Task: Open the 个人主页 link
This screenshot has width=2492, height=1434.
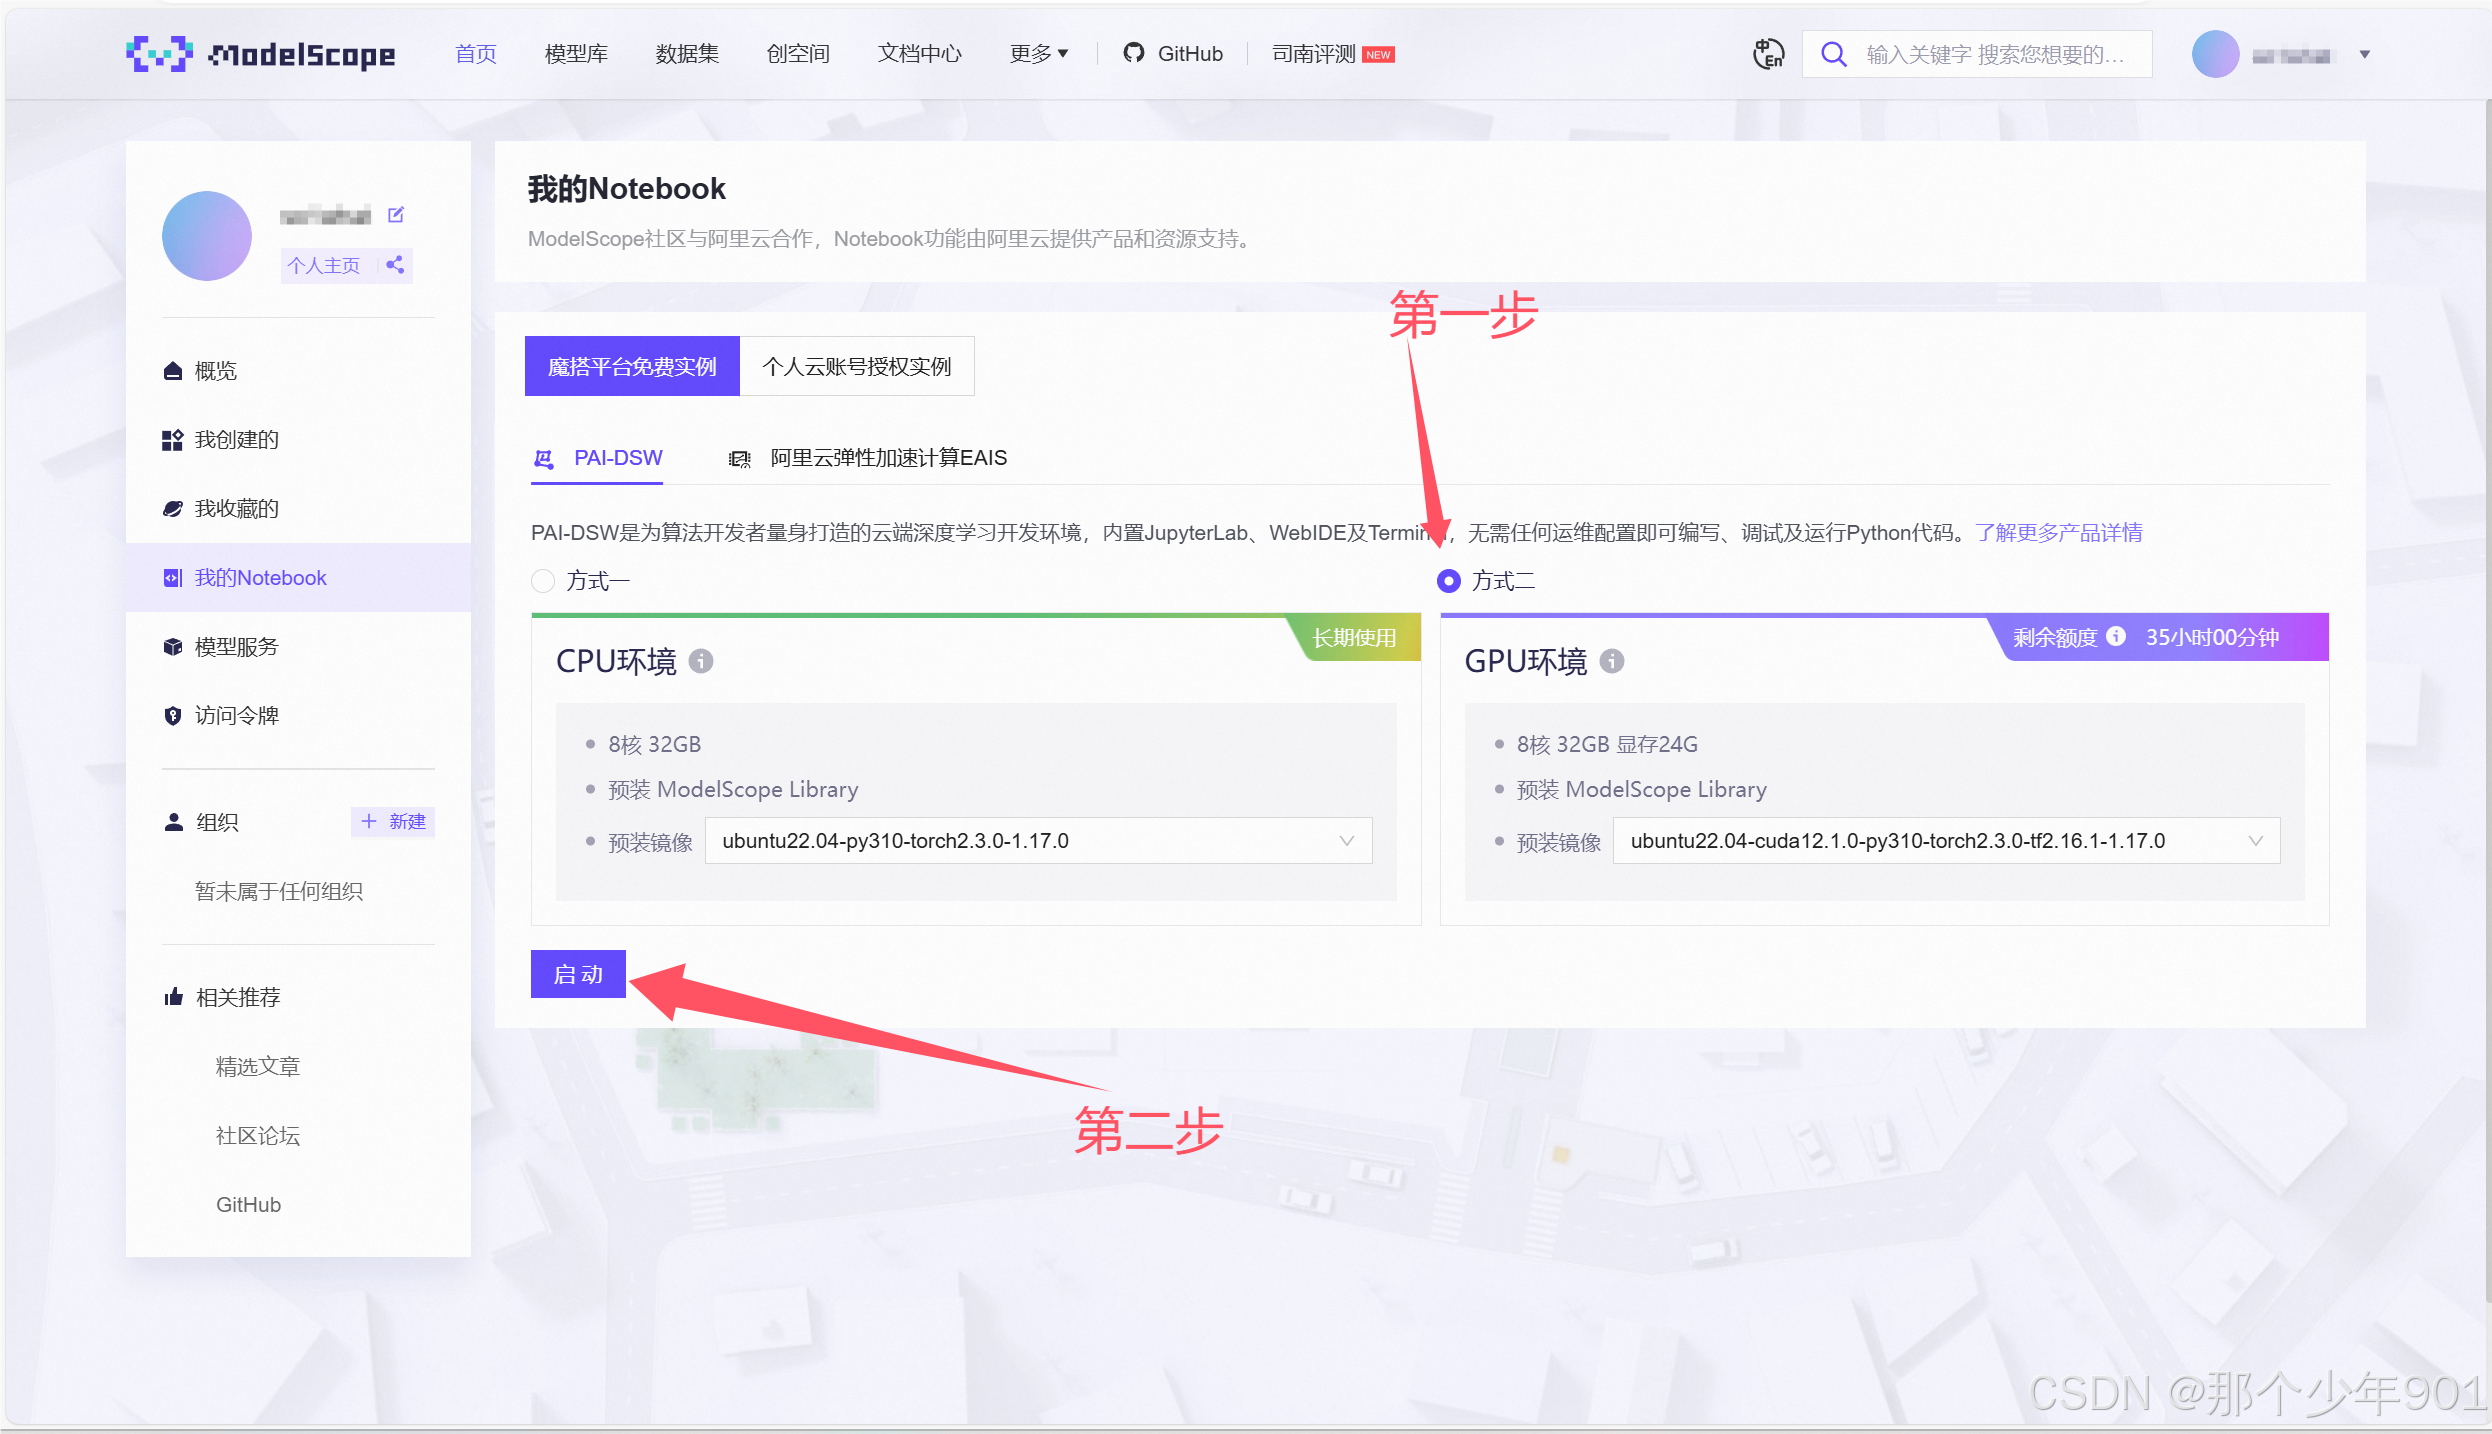Action: point(324,265)
